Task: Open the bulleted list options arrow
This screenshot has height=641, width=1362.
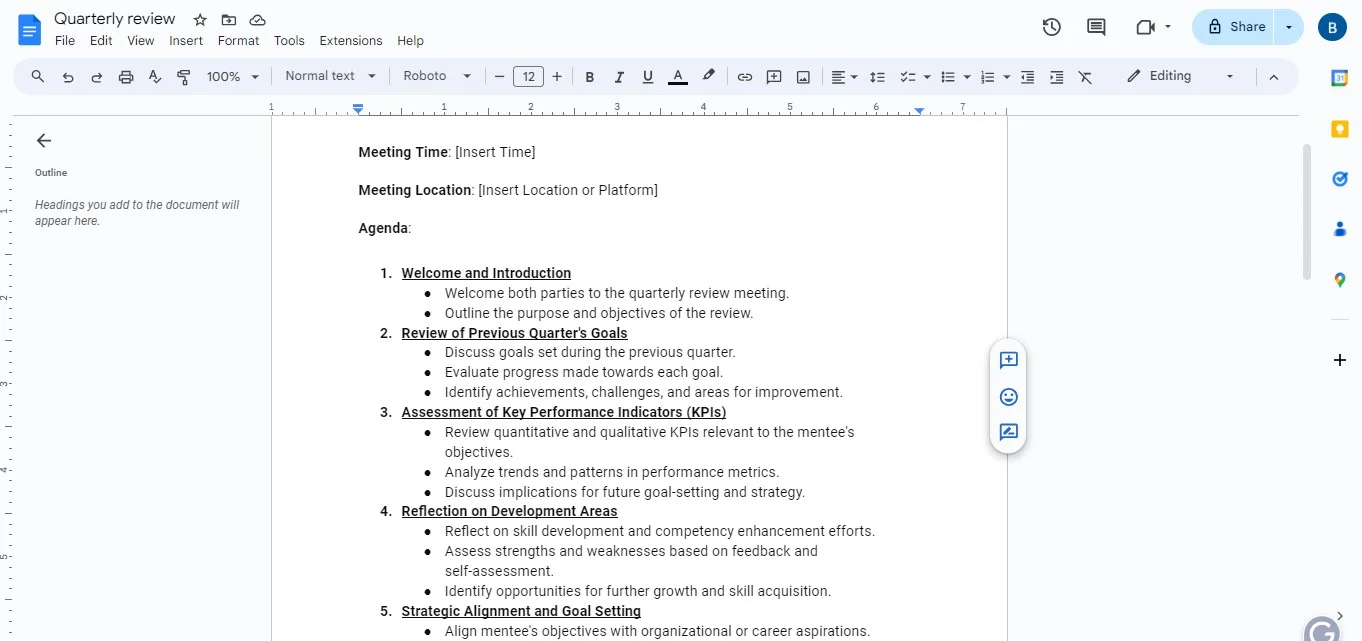Action: point(967,77)
